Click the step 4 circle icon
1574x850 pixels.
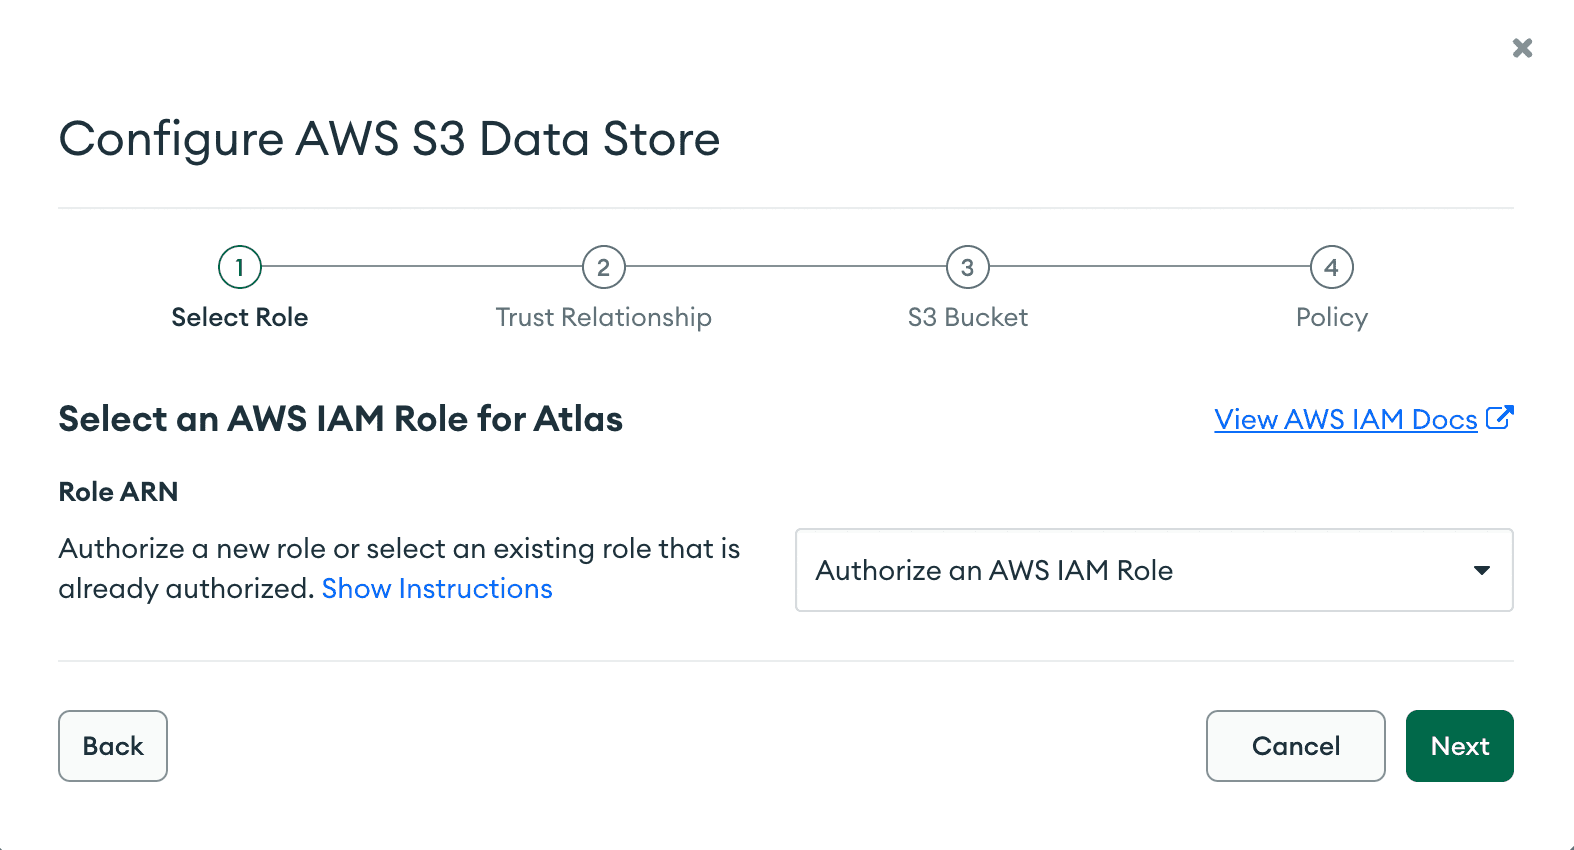(1331, 267)
